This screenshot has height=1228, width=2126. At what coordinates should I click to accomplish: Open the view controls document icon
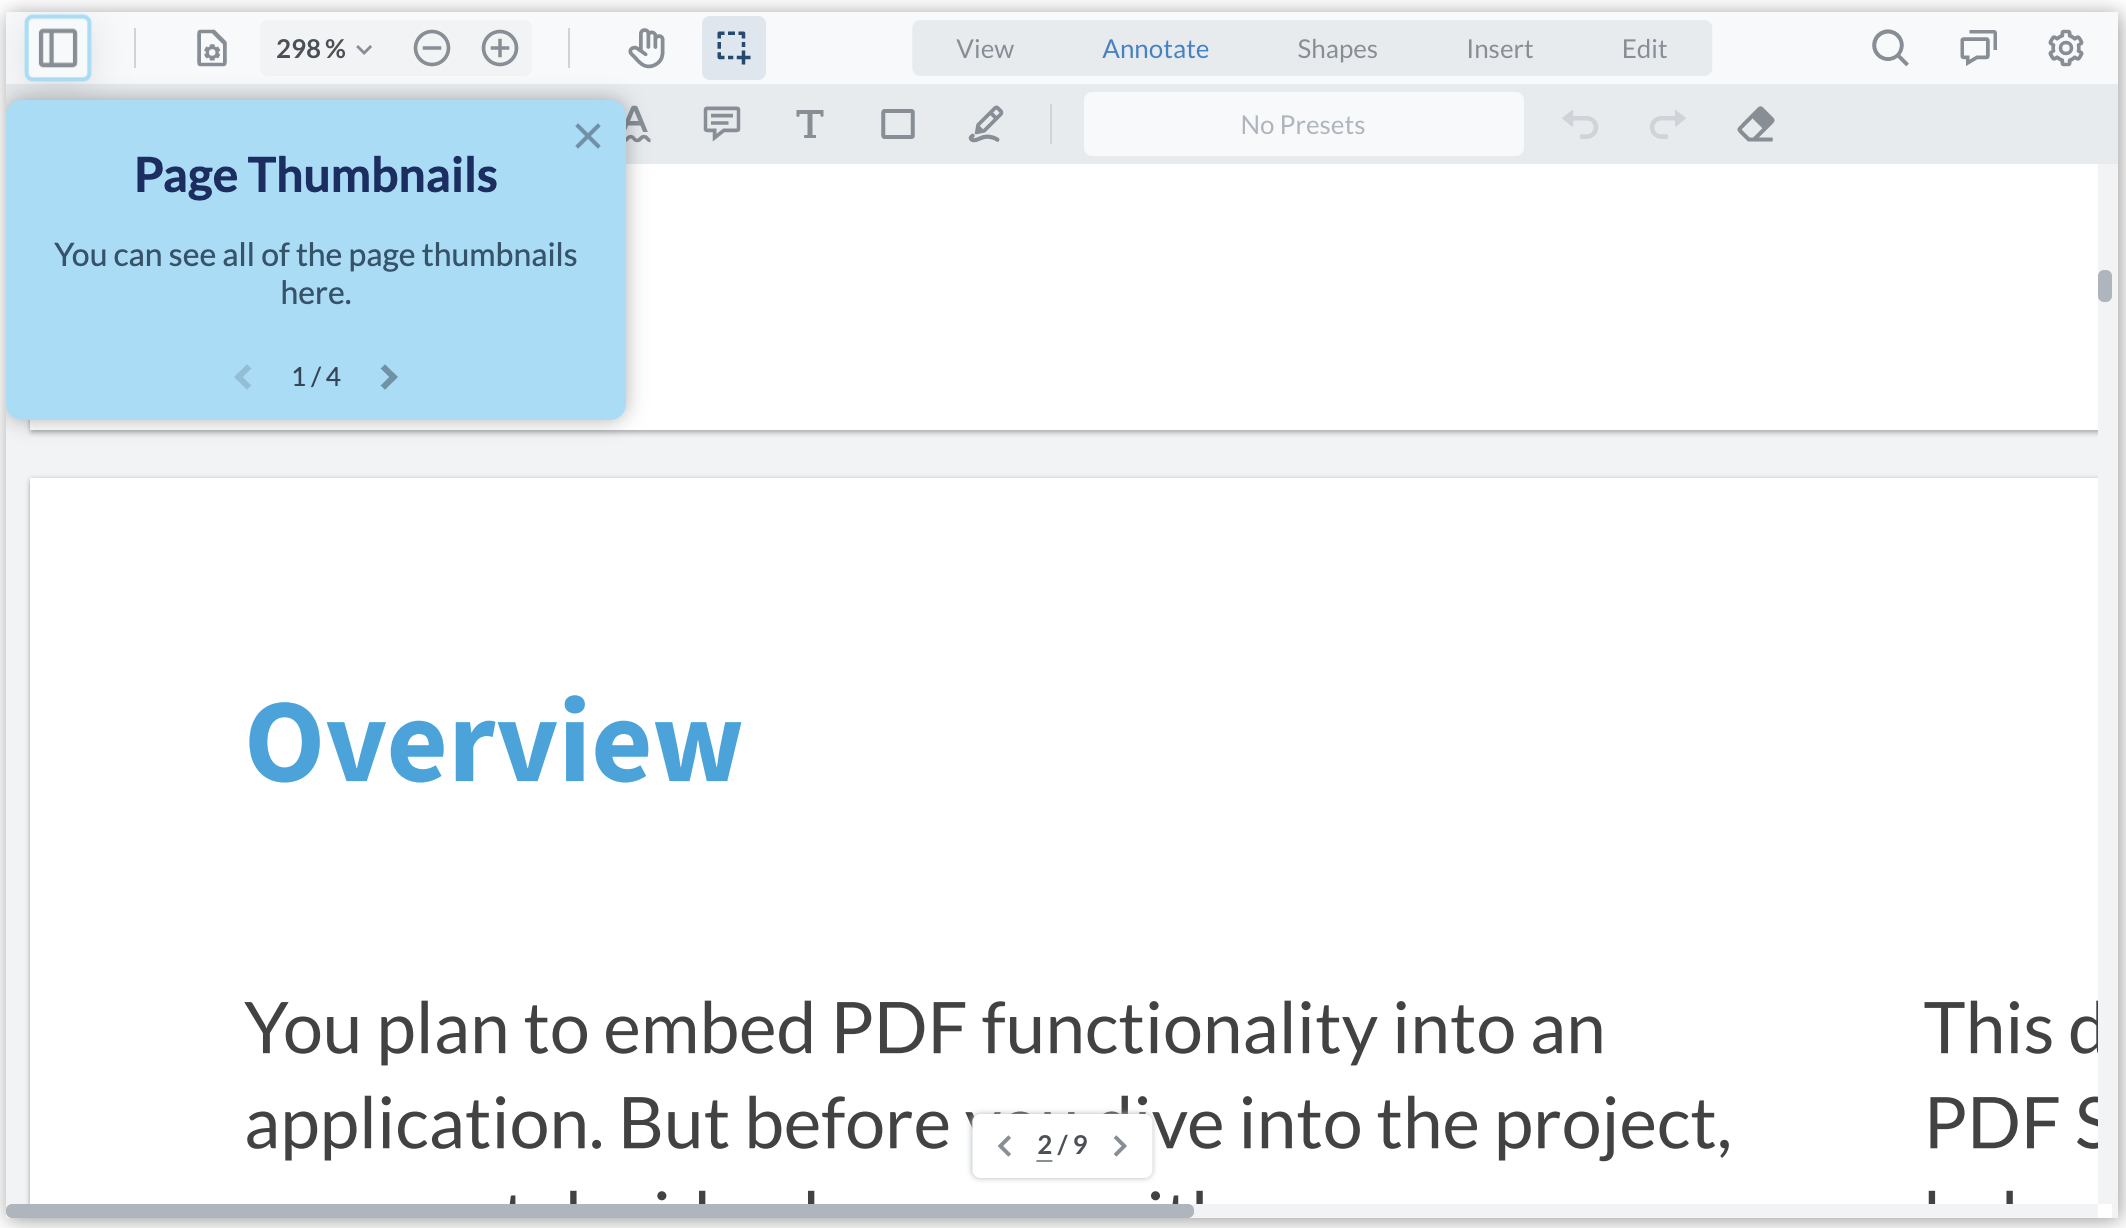211,48
